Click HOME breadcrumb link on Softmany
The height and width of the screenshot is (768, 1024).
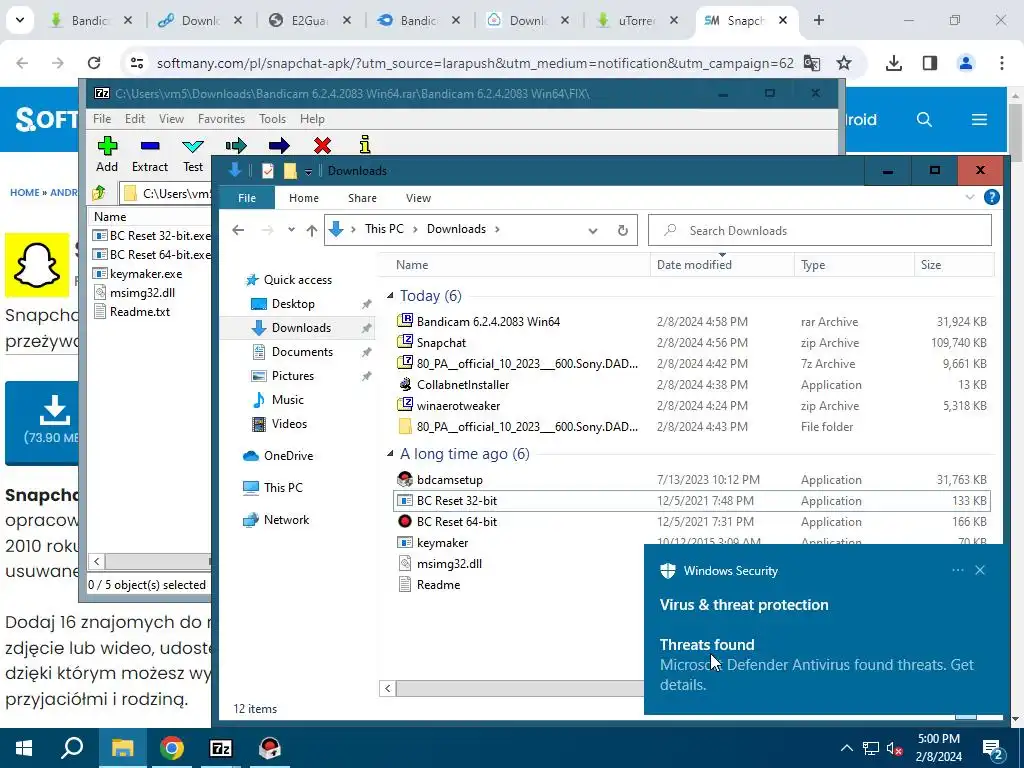pos(24,192)
